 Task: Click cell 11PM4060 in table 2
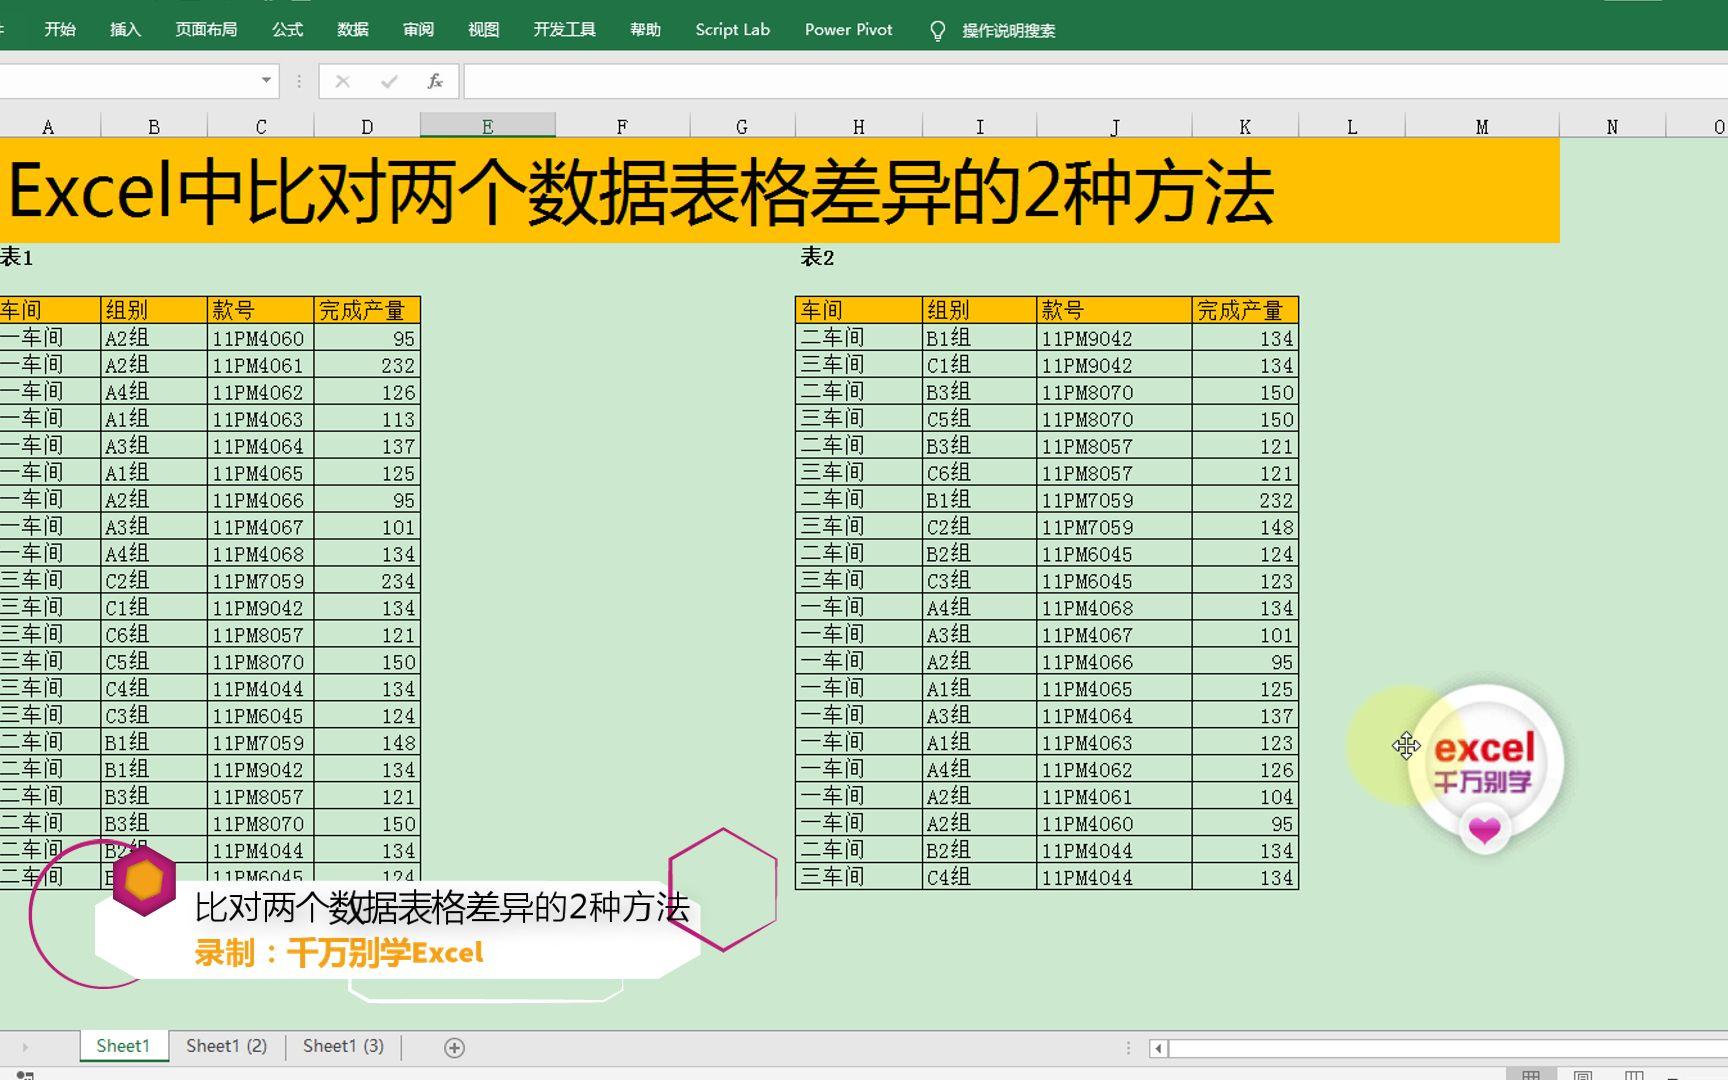coord(1114,824)
